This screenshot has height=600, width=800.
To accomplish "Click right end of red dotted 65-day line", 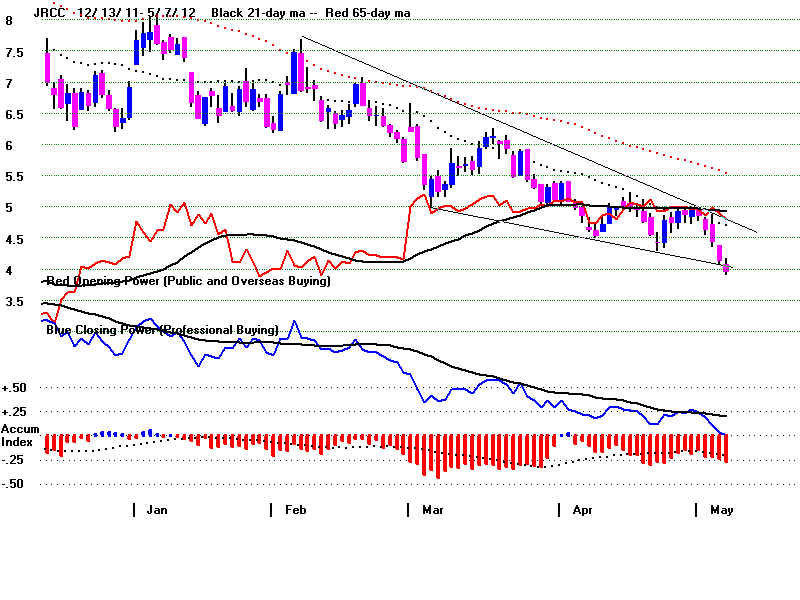I will pyautogui.click(x=725, y=174).
